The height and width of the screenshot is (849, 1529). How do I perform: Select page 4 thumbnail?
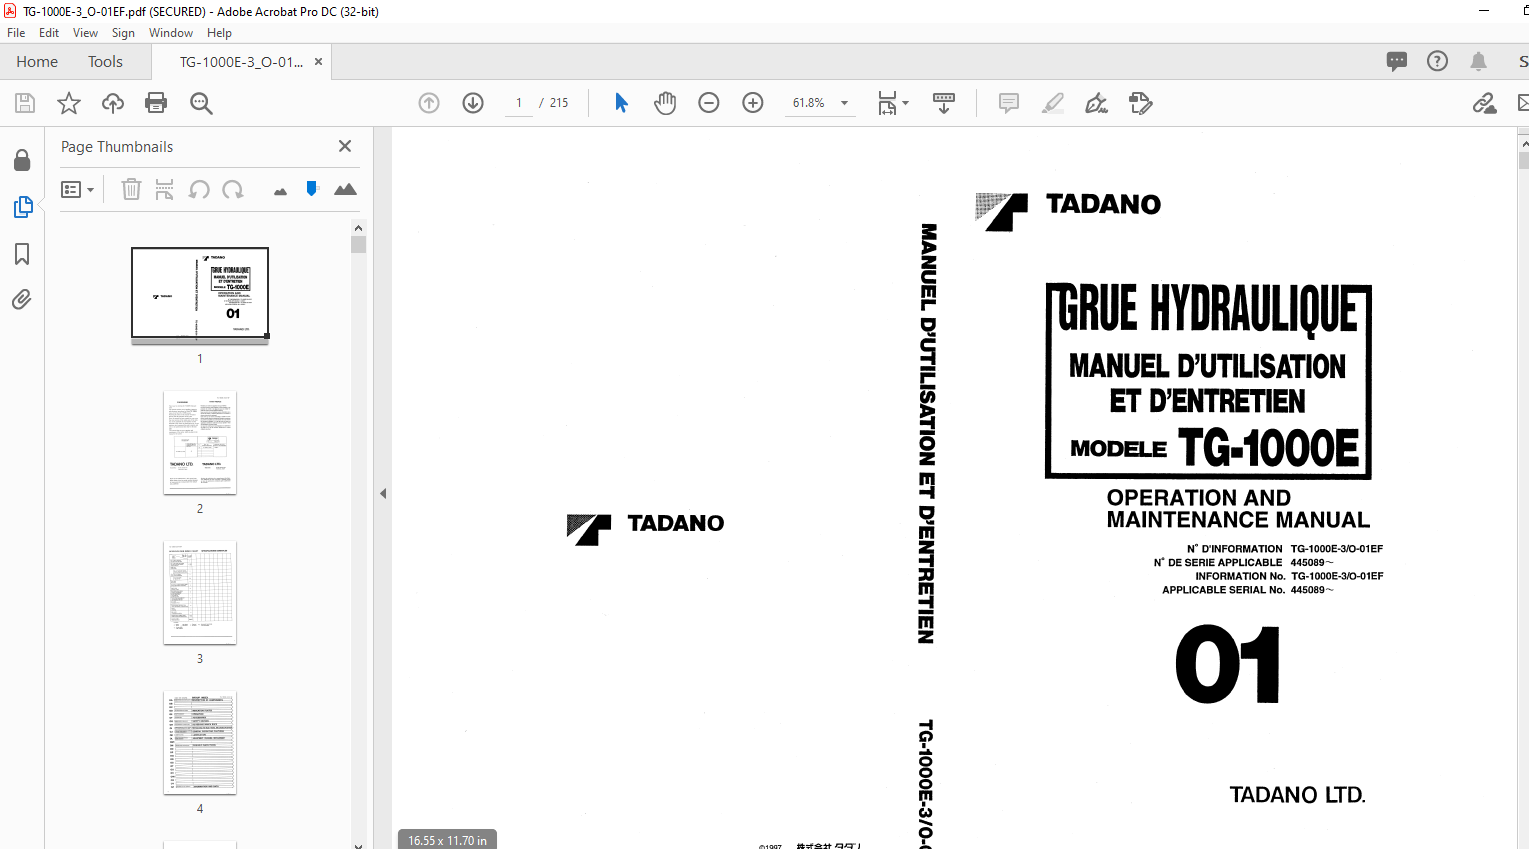point(200,743)
